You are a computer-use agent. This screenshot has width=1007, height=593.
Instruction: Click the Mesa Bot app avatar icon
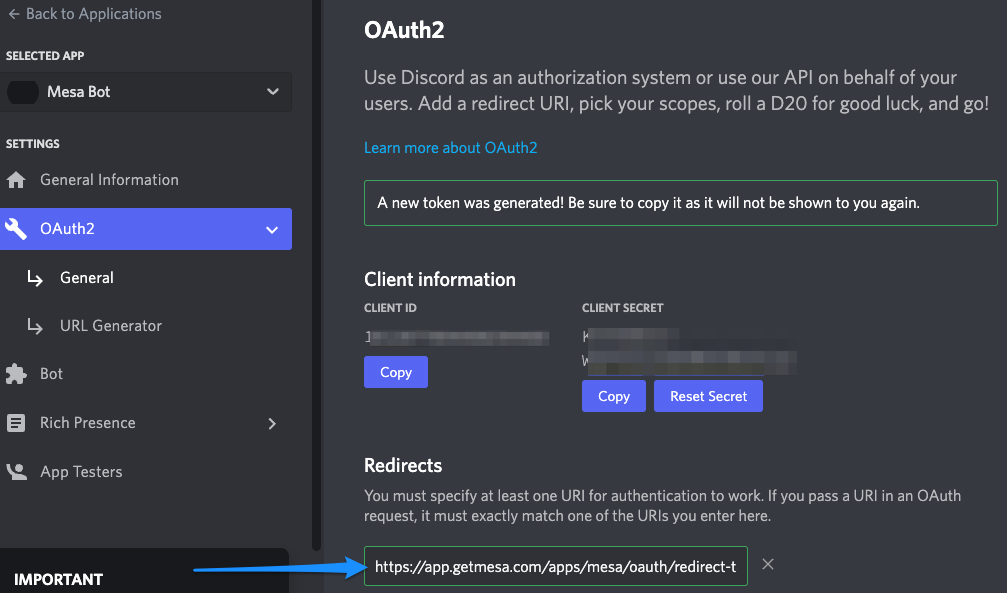(23, 92)
